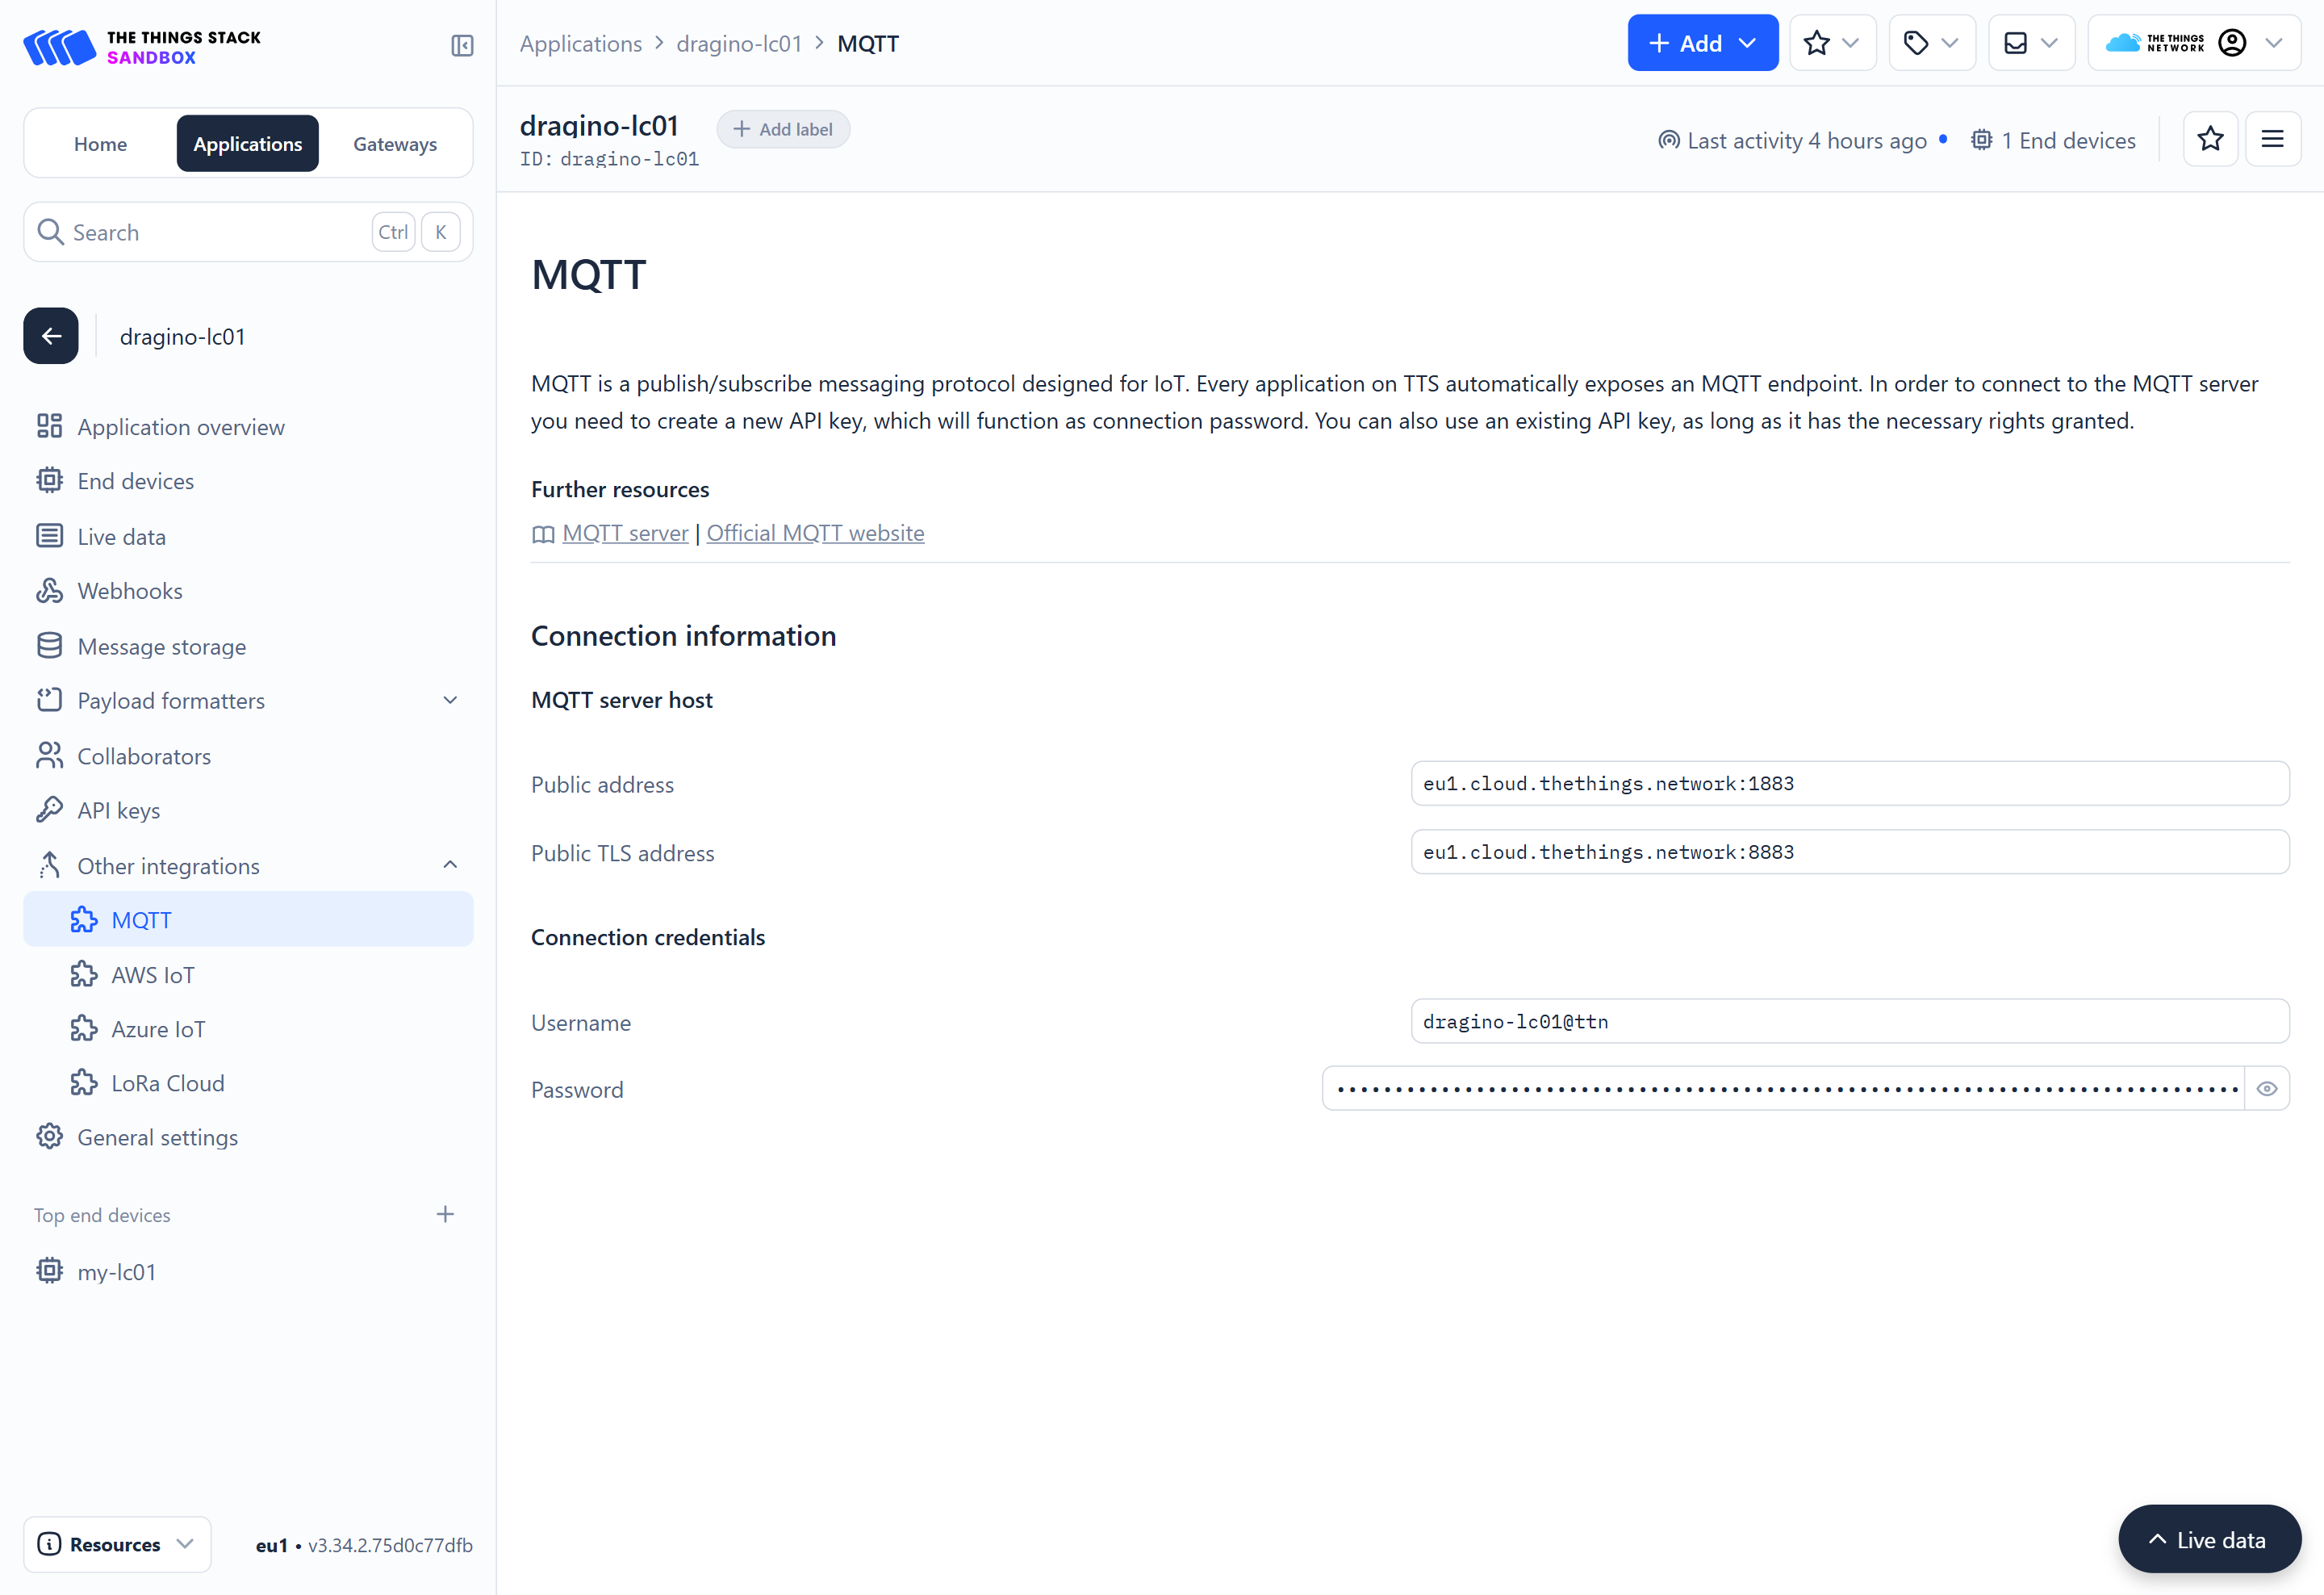Open the Add dropdown button
Image resolution: width=2324 pixels, height=1595 pixels.
[1702, 43]
